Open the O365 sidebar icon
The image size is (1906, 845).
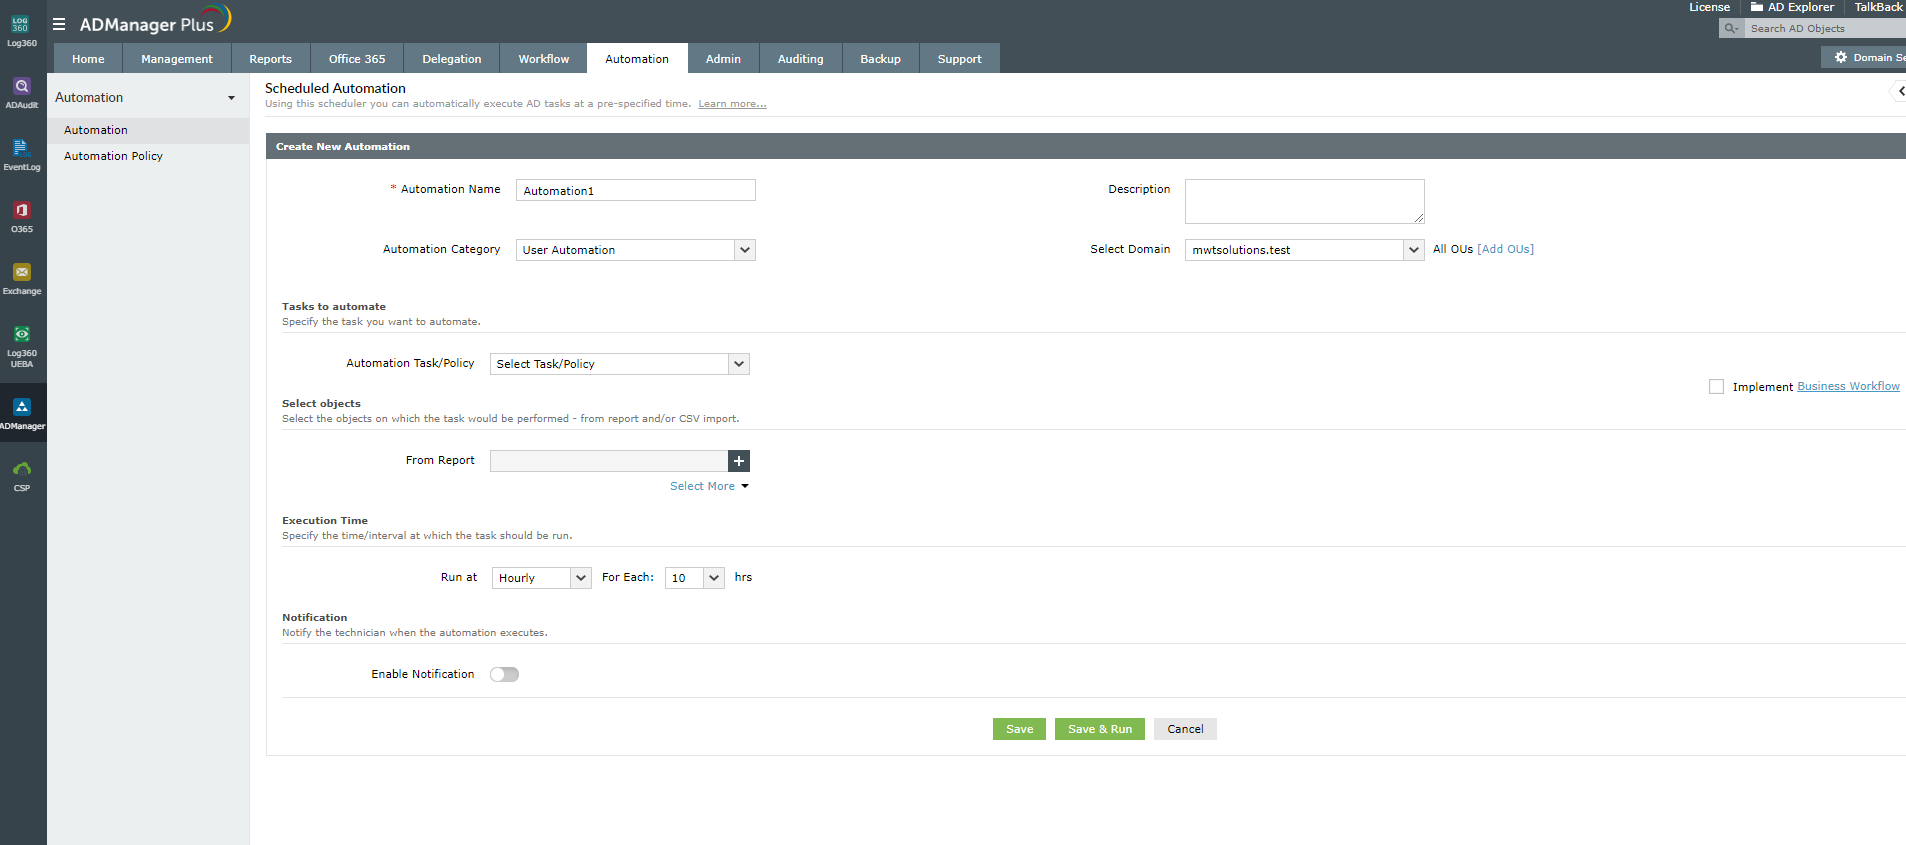point(21,216)
